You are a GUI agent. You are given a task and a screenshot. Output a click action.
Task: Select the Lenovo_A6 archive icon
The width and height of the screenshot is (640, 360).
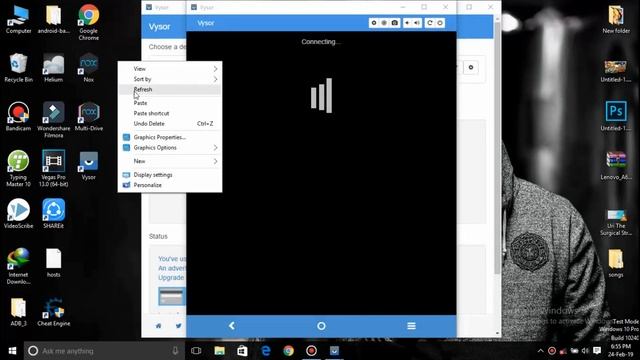[x=616, y=165]
